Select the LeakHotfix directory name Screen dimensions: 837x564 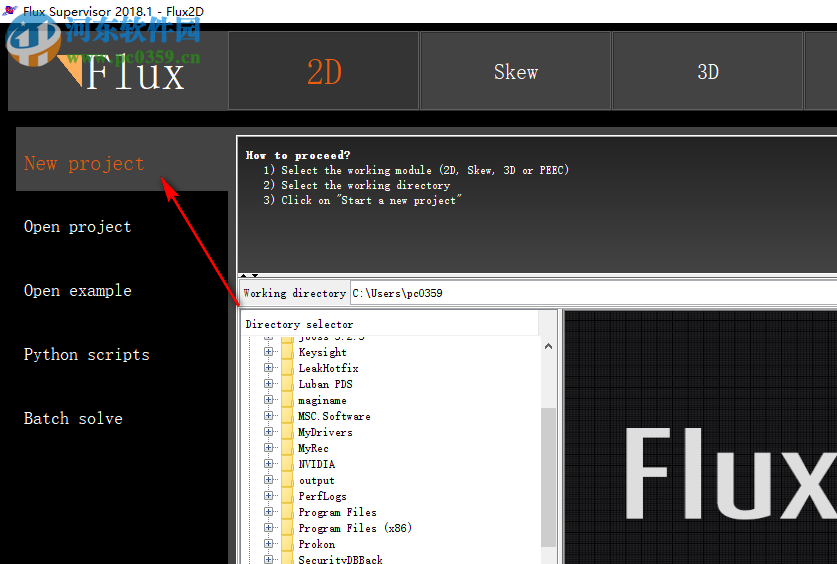pyautogui.click(x=328, y=368)
